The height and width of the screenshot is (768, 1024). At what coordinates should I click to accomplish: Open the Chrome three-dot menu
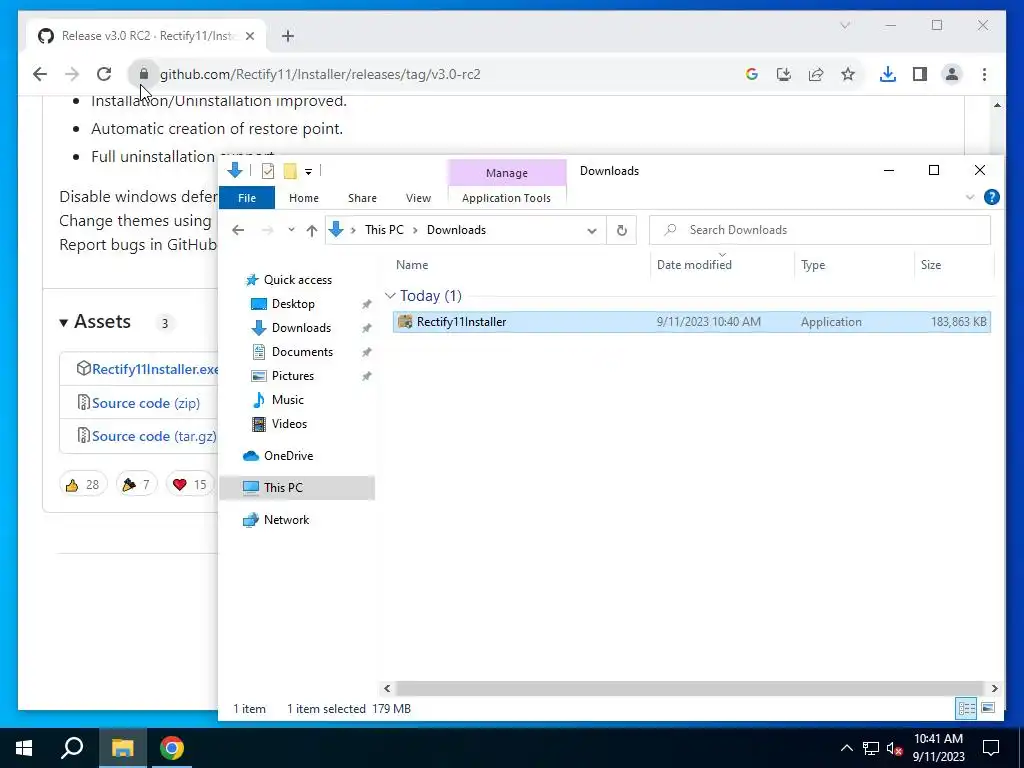984,74
